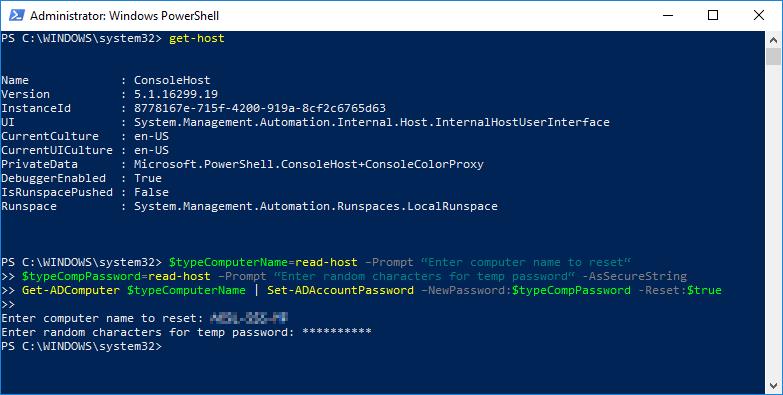
Task: Click the DebuggerEnabled True value
Action: click(x=148, y=178)
